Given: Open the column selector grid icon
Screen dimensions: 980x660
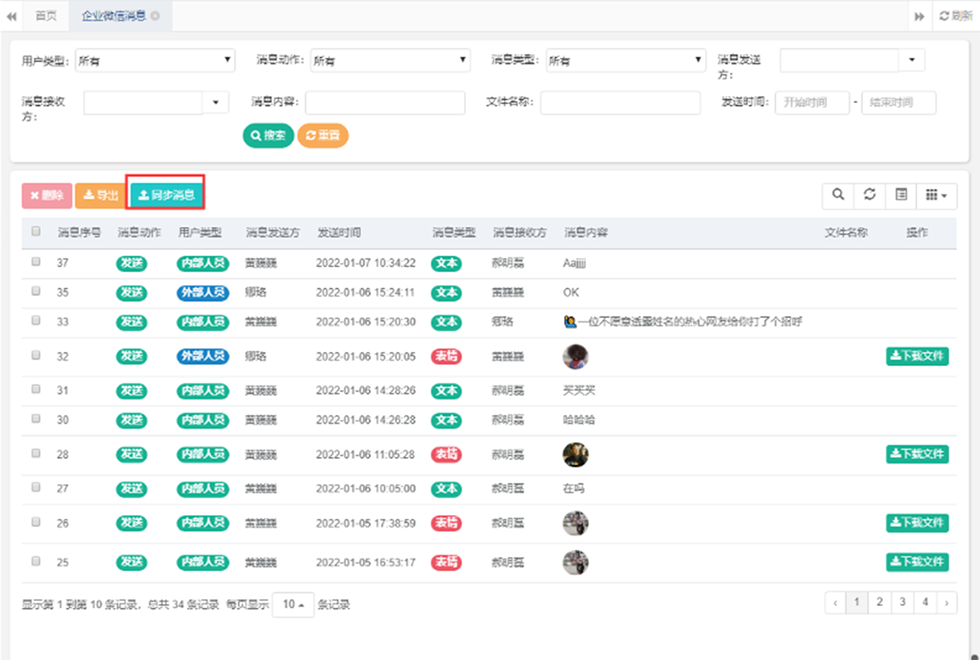Looking at the screenshot, I should pos(937,195).
